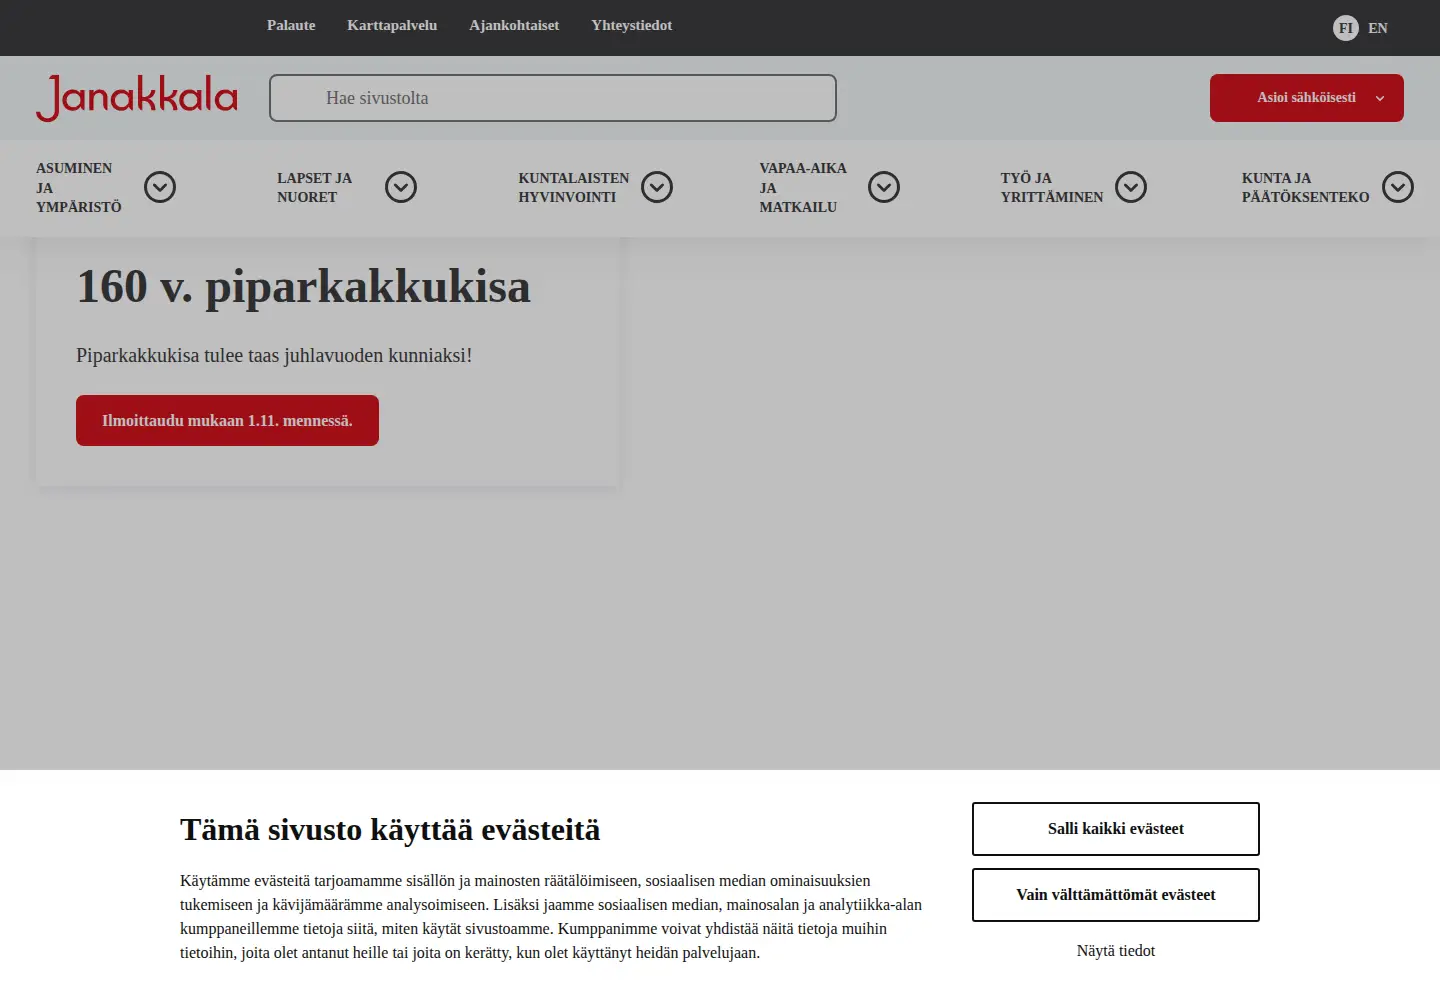Expand Asuminen ja ympäristö chevron
This screenshot has width=1440, height=1000.
point(160,187)
